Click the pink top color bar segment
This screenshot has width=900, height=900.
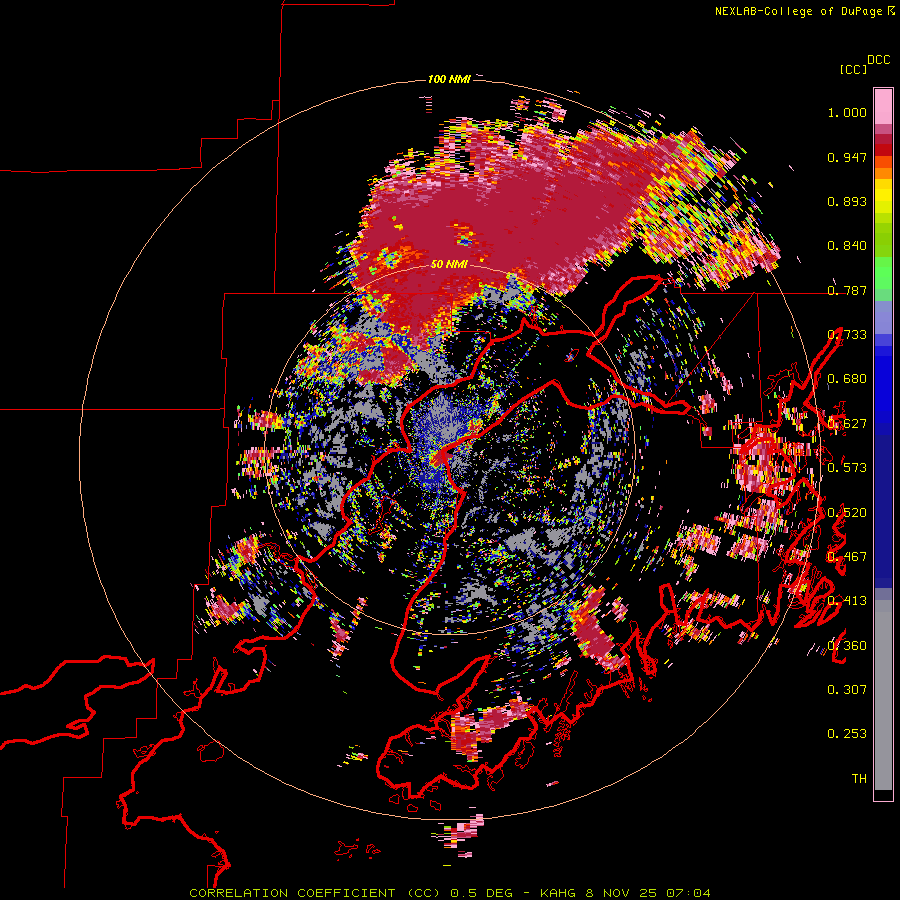(x=883, y=106)
